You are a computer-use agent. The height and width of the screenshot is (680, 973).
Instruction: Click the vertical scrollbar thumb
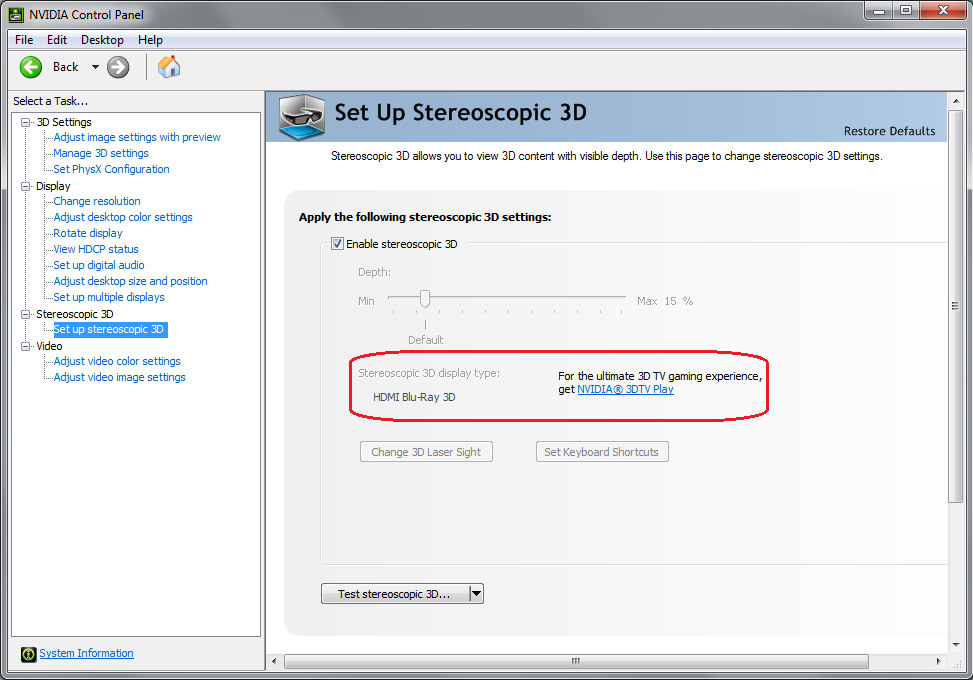click(x=956, y=306)
